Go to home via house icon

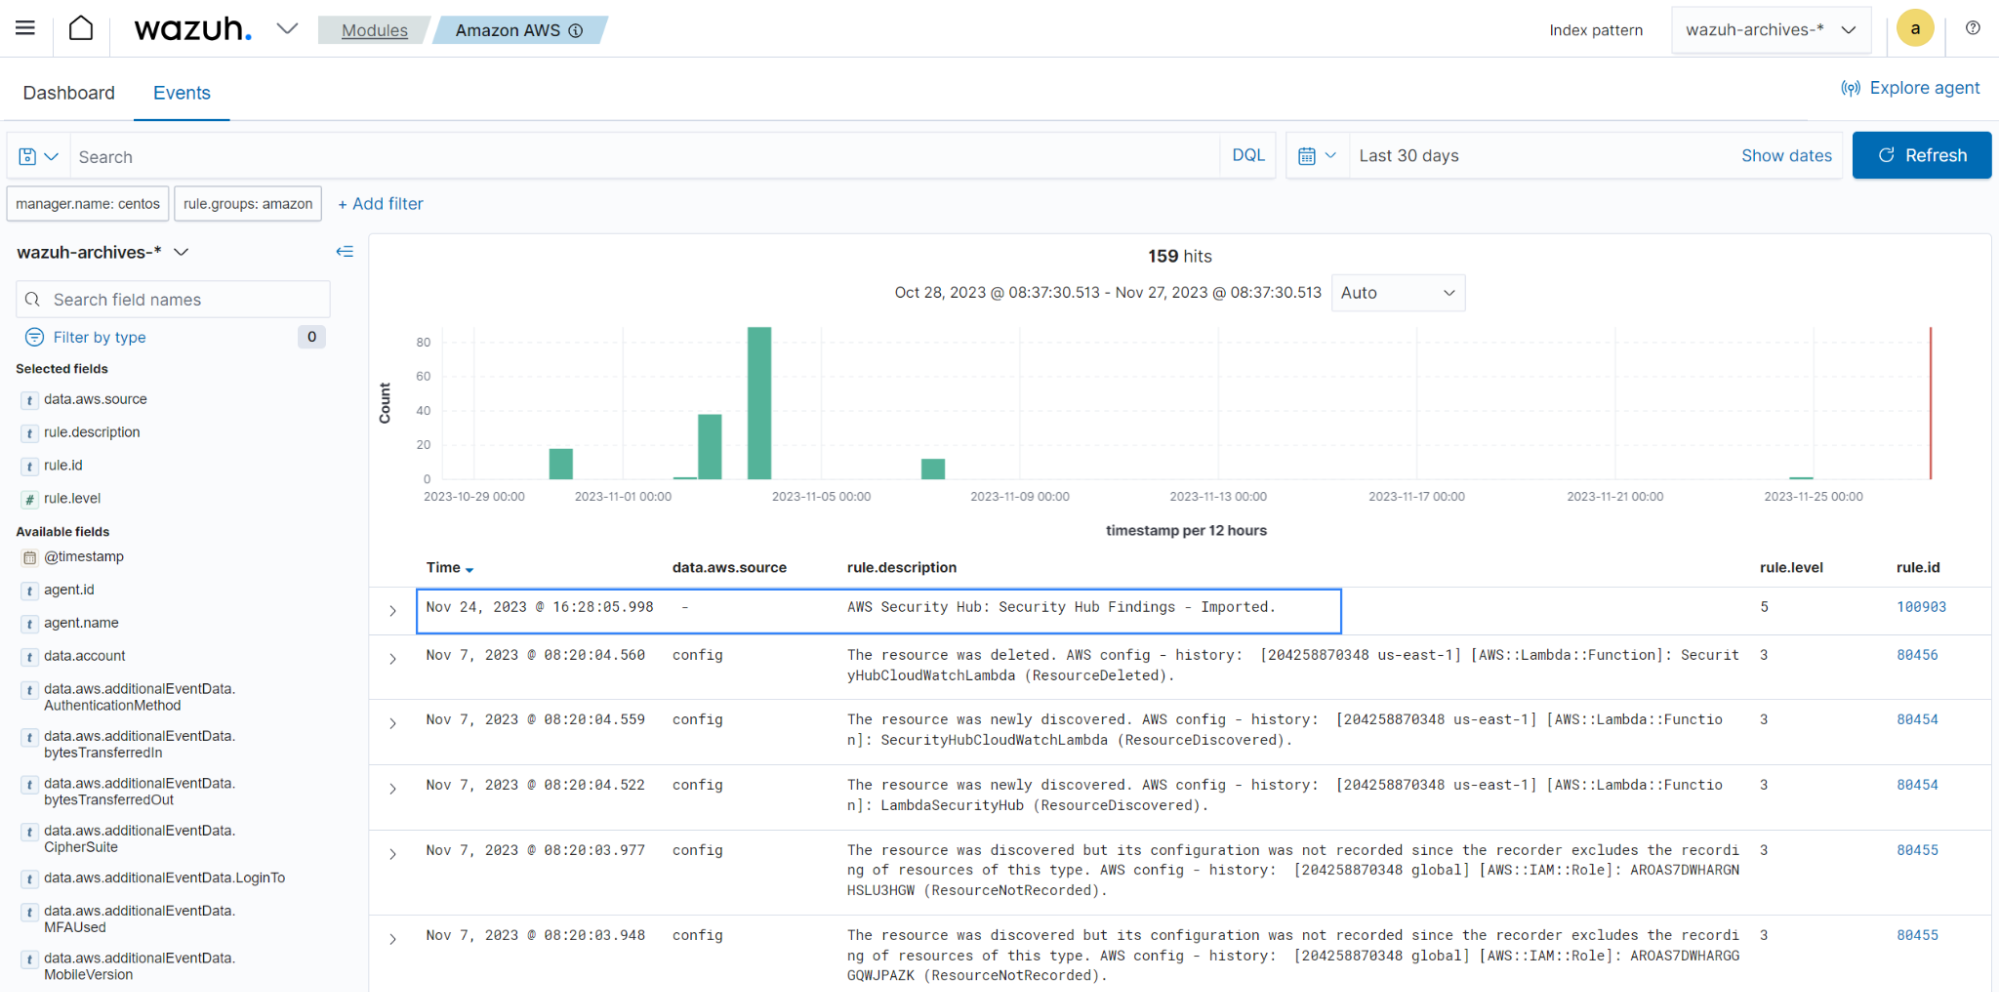(x=81, y=28)
